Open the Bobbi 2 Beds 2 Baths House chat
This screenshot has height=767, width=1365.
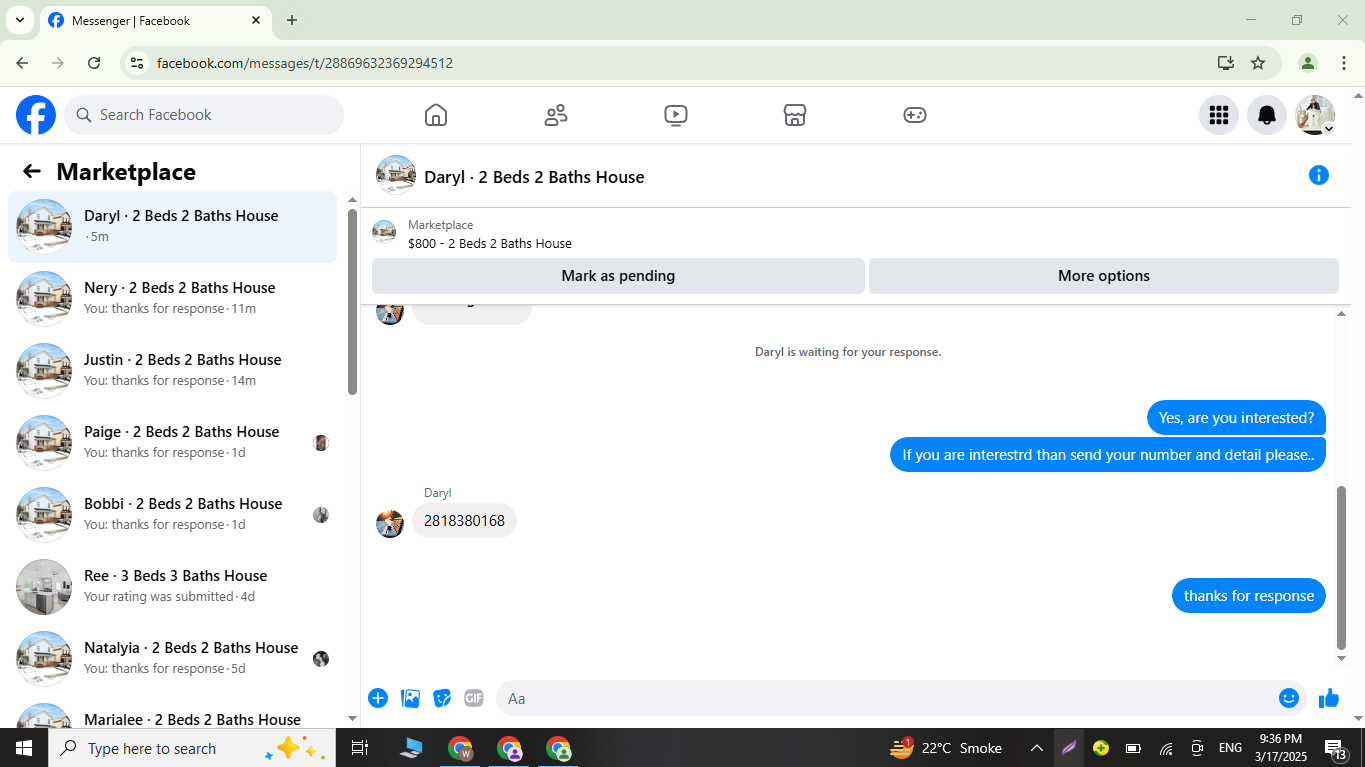[x=173, y=515]
